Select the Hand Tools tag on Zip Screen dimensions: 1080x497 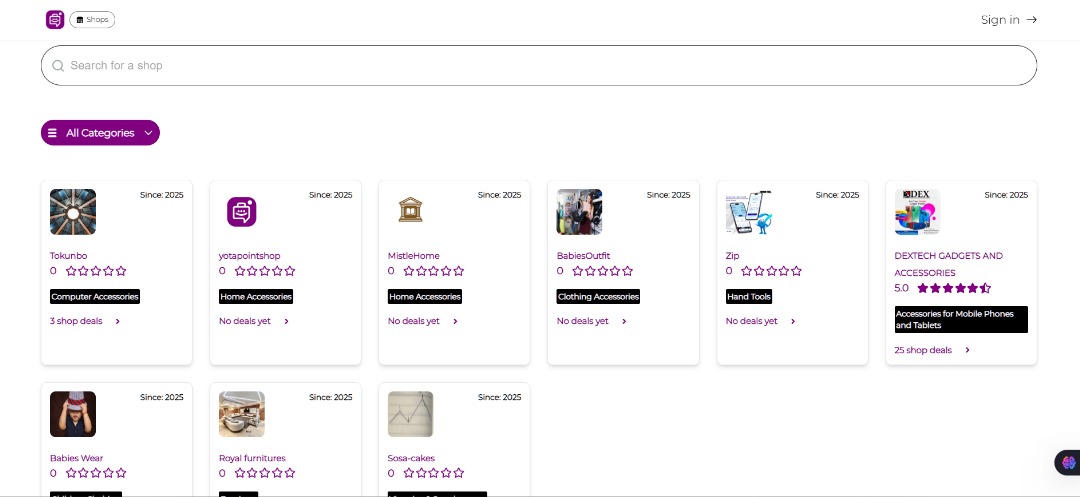pyautogui.click(x=749, y=297)
